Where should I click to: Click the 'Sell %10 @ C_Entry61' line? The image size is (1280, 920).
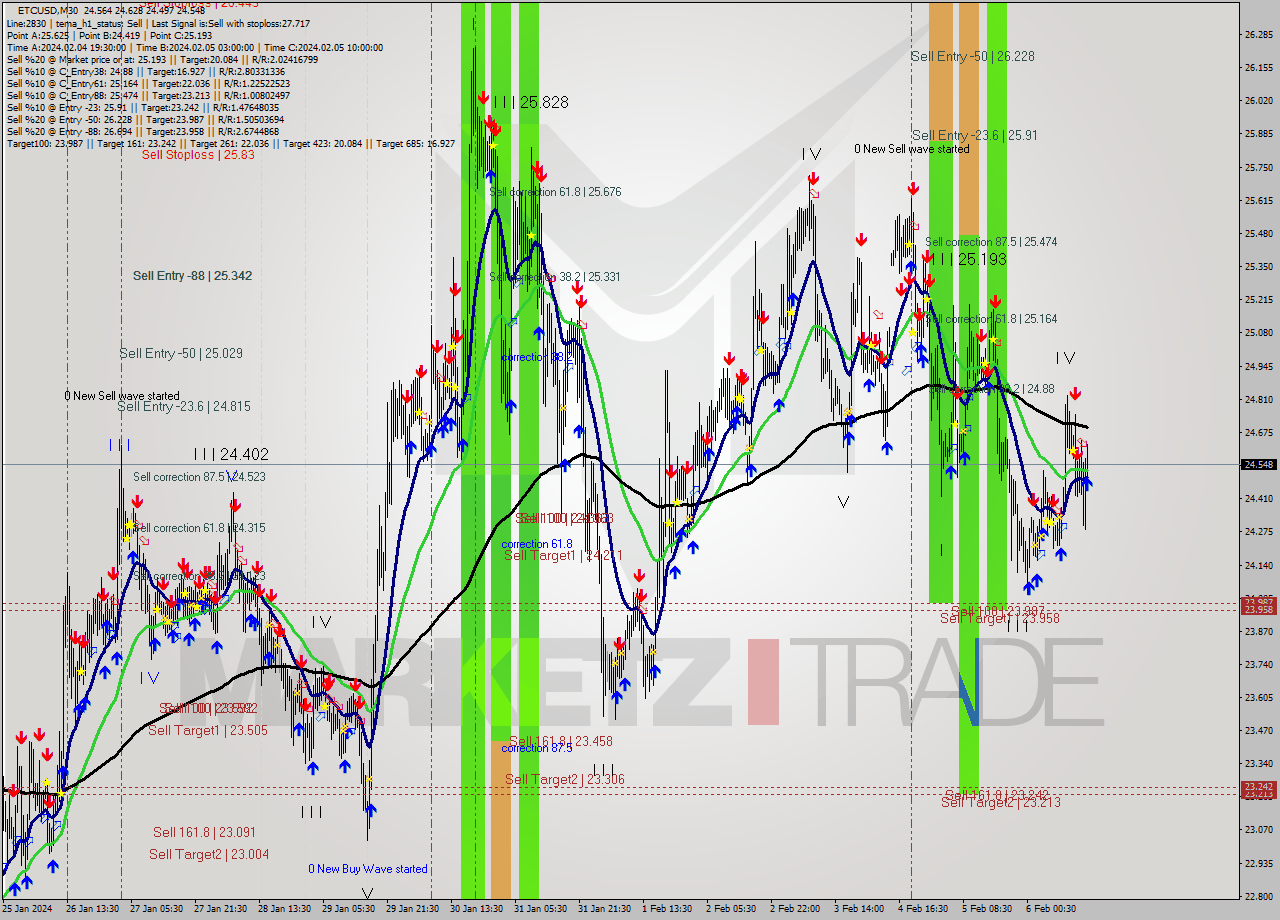point(148,83)
